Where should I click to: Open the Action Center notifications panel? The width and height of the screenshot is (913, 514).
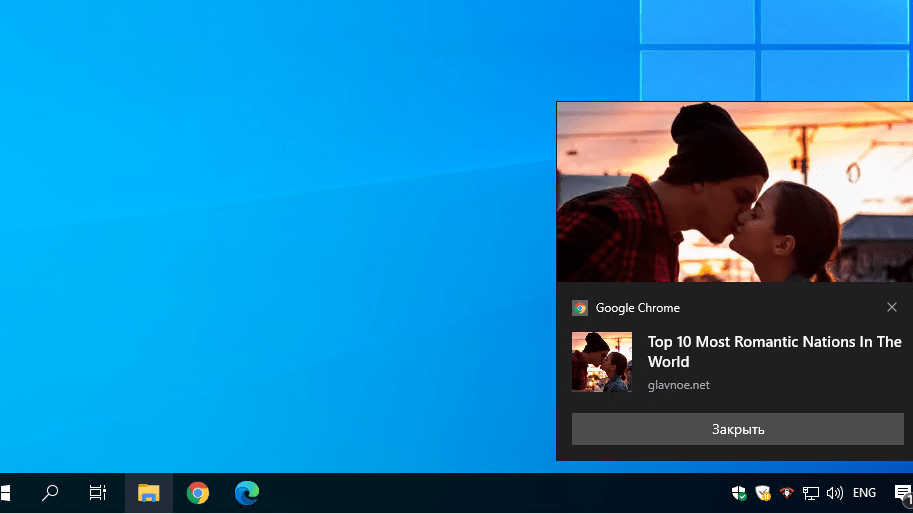point(903,493)
